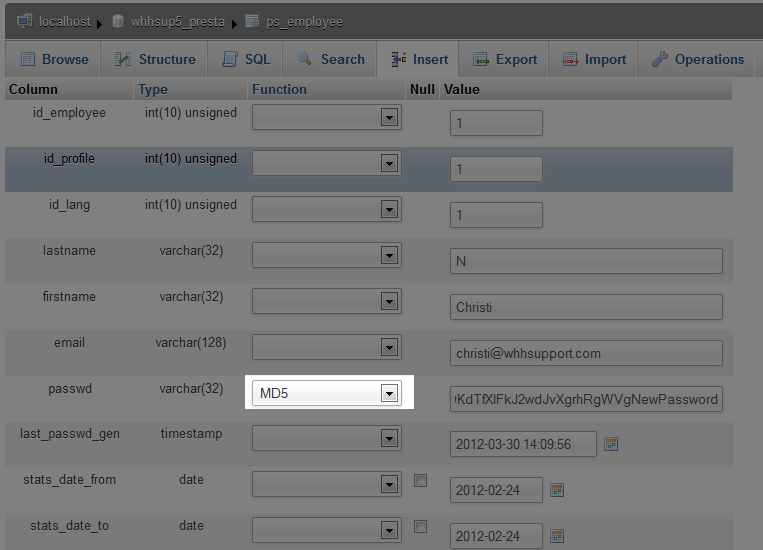
Task: Open the Search tab
Action: point(331,60)
